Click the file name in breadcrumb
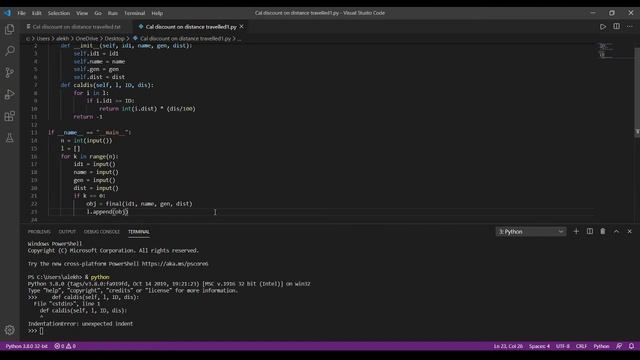Viewport: 640px width, 360px height. 186,38
